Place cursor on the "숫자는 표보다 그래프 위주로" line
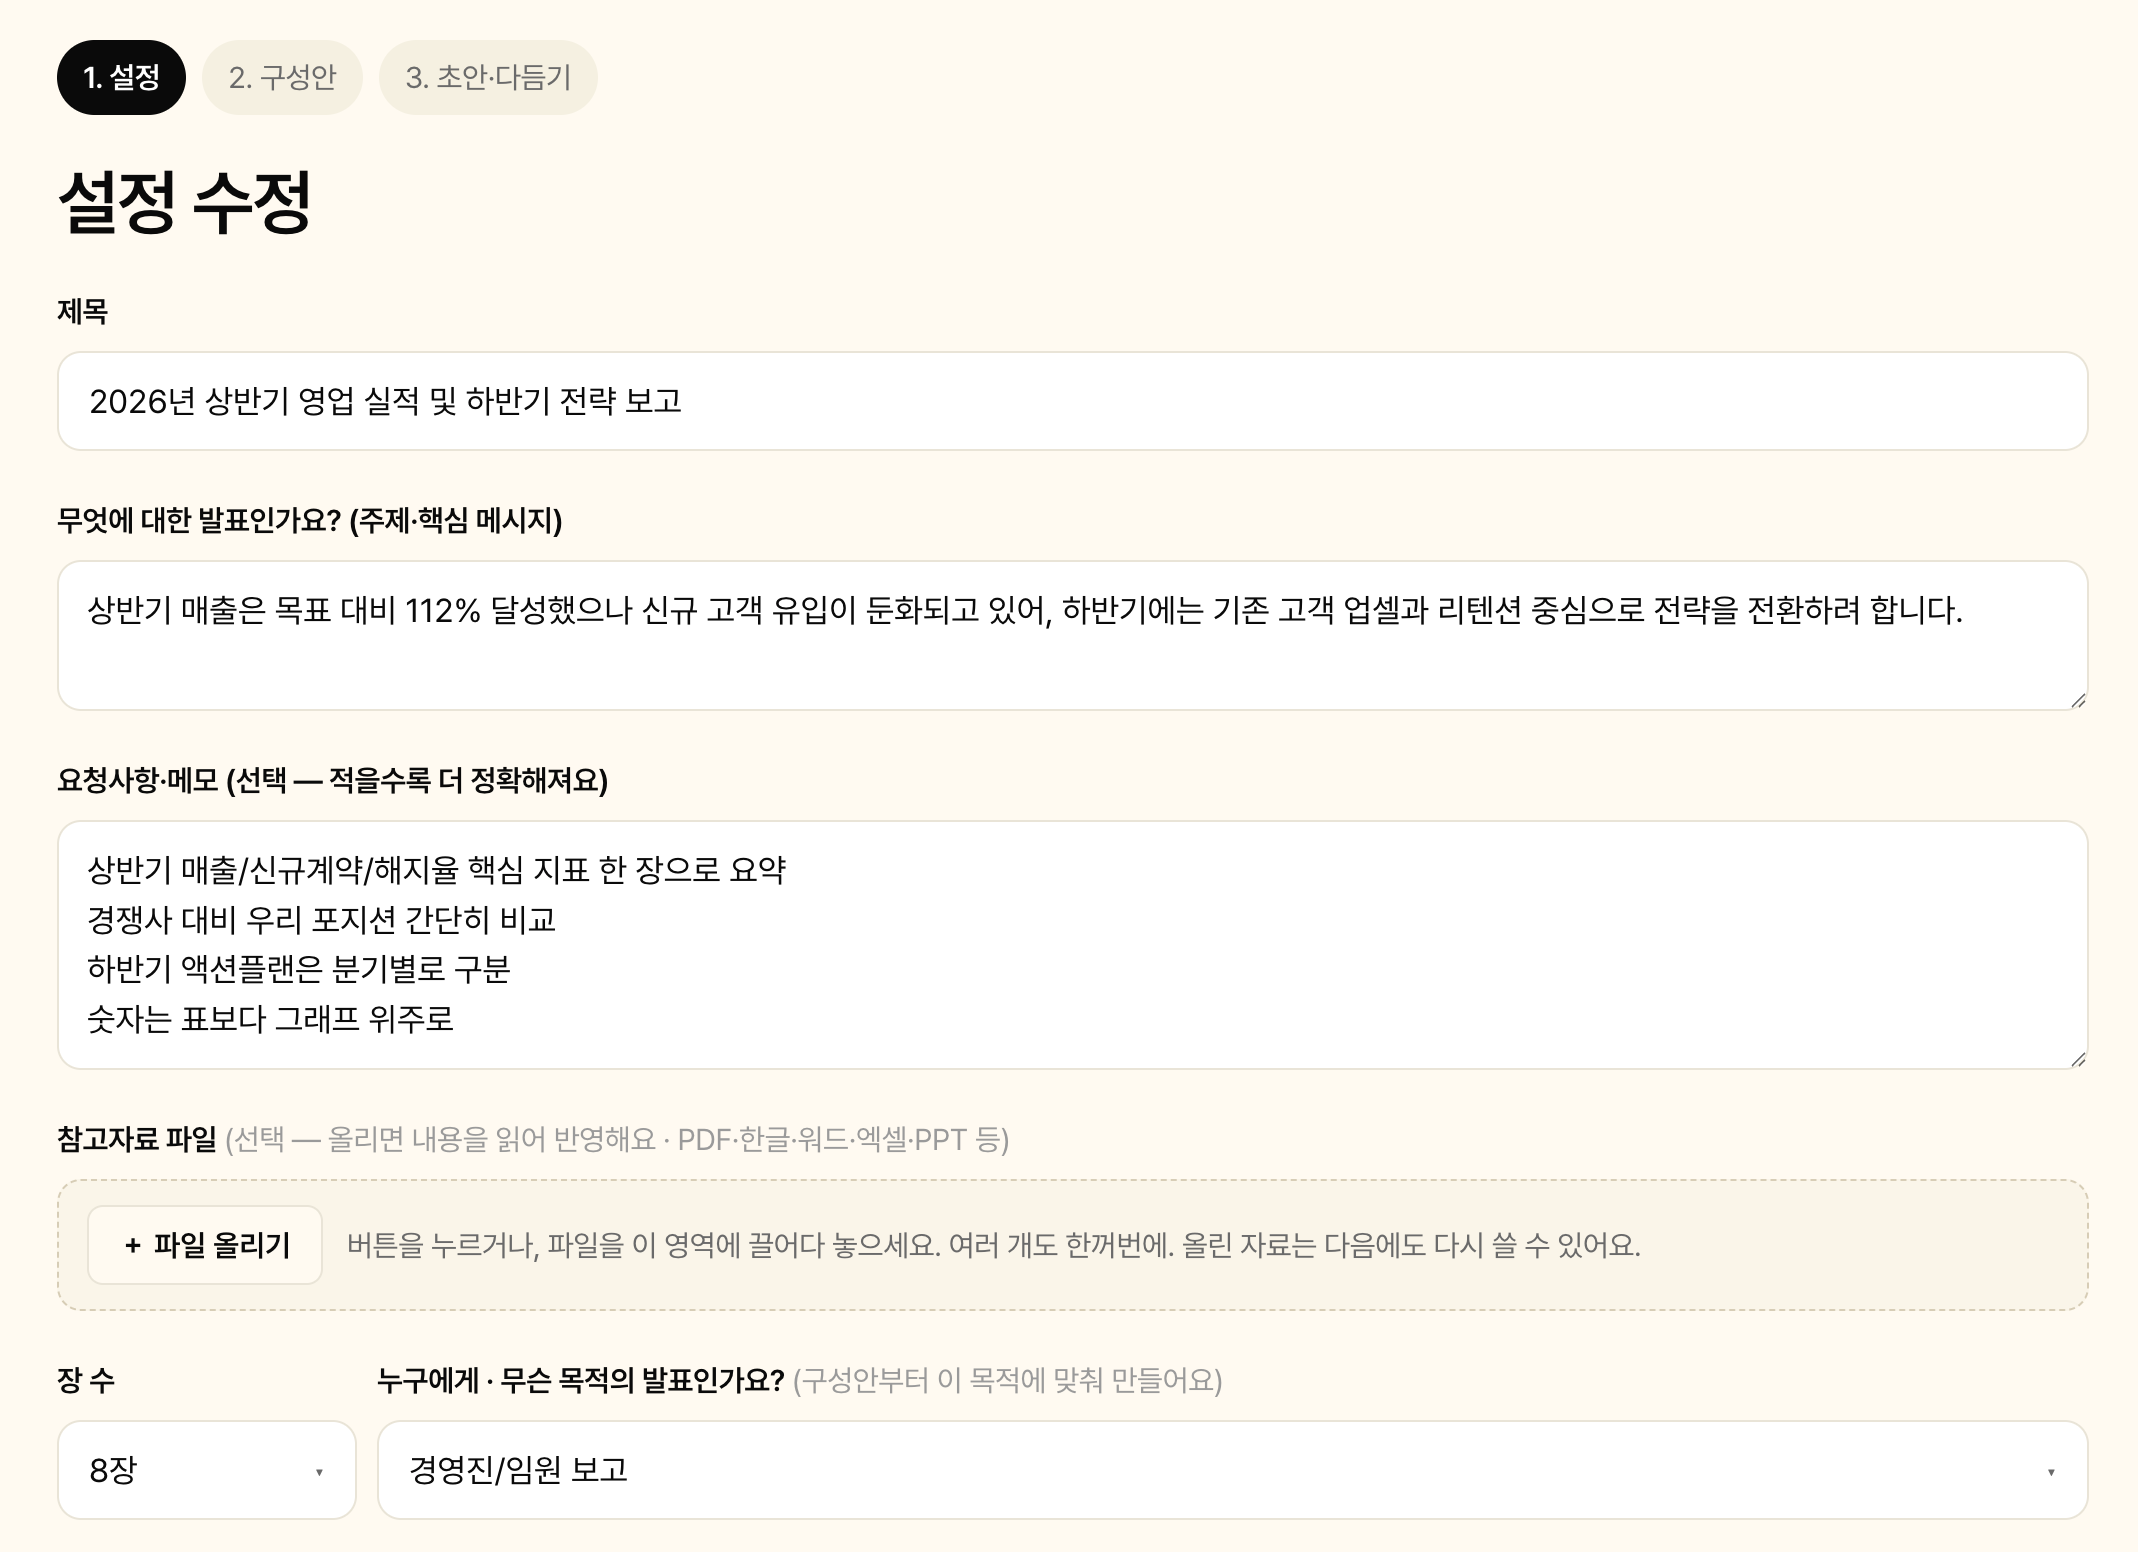The height and width of the screenshot is (1552, 2138). tap(270, 1019)
